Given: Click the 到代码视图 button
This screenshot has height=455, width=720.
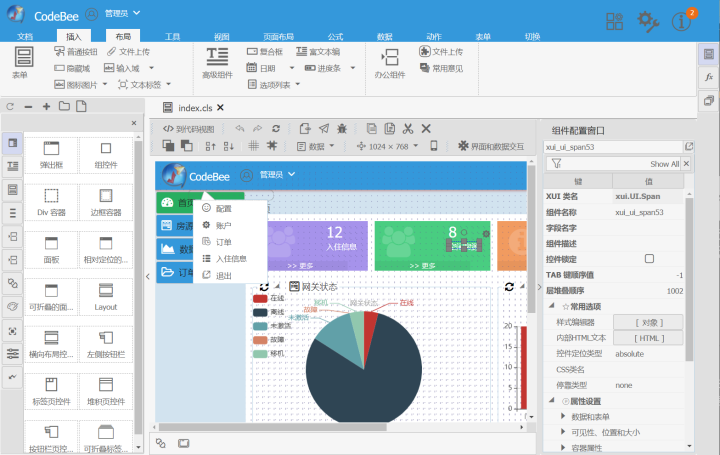Looking at the screenshot, I should click(x=189, y=129).
